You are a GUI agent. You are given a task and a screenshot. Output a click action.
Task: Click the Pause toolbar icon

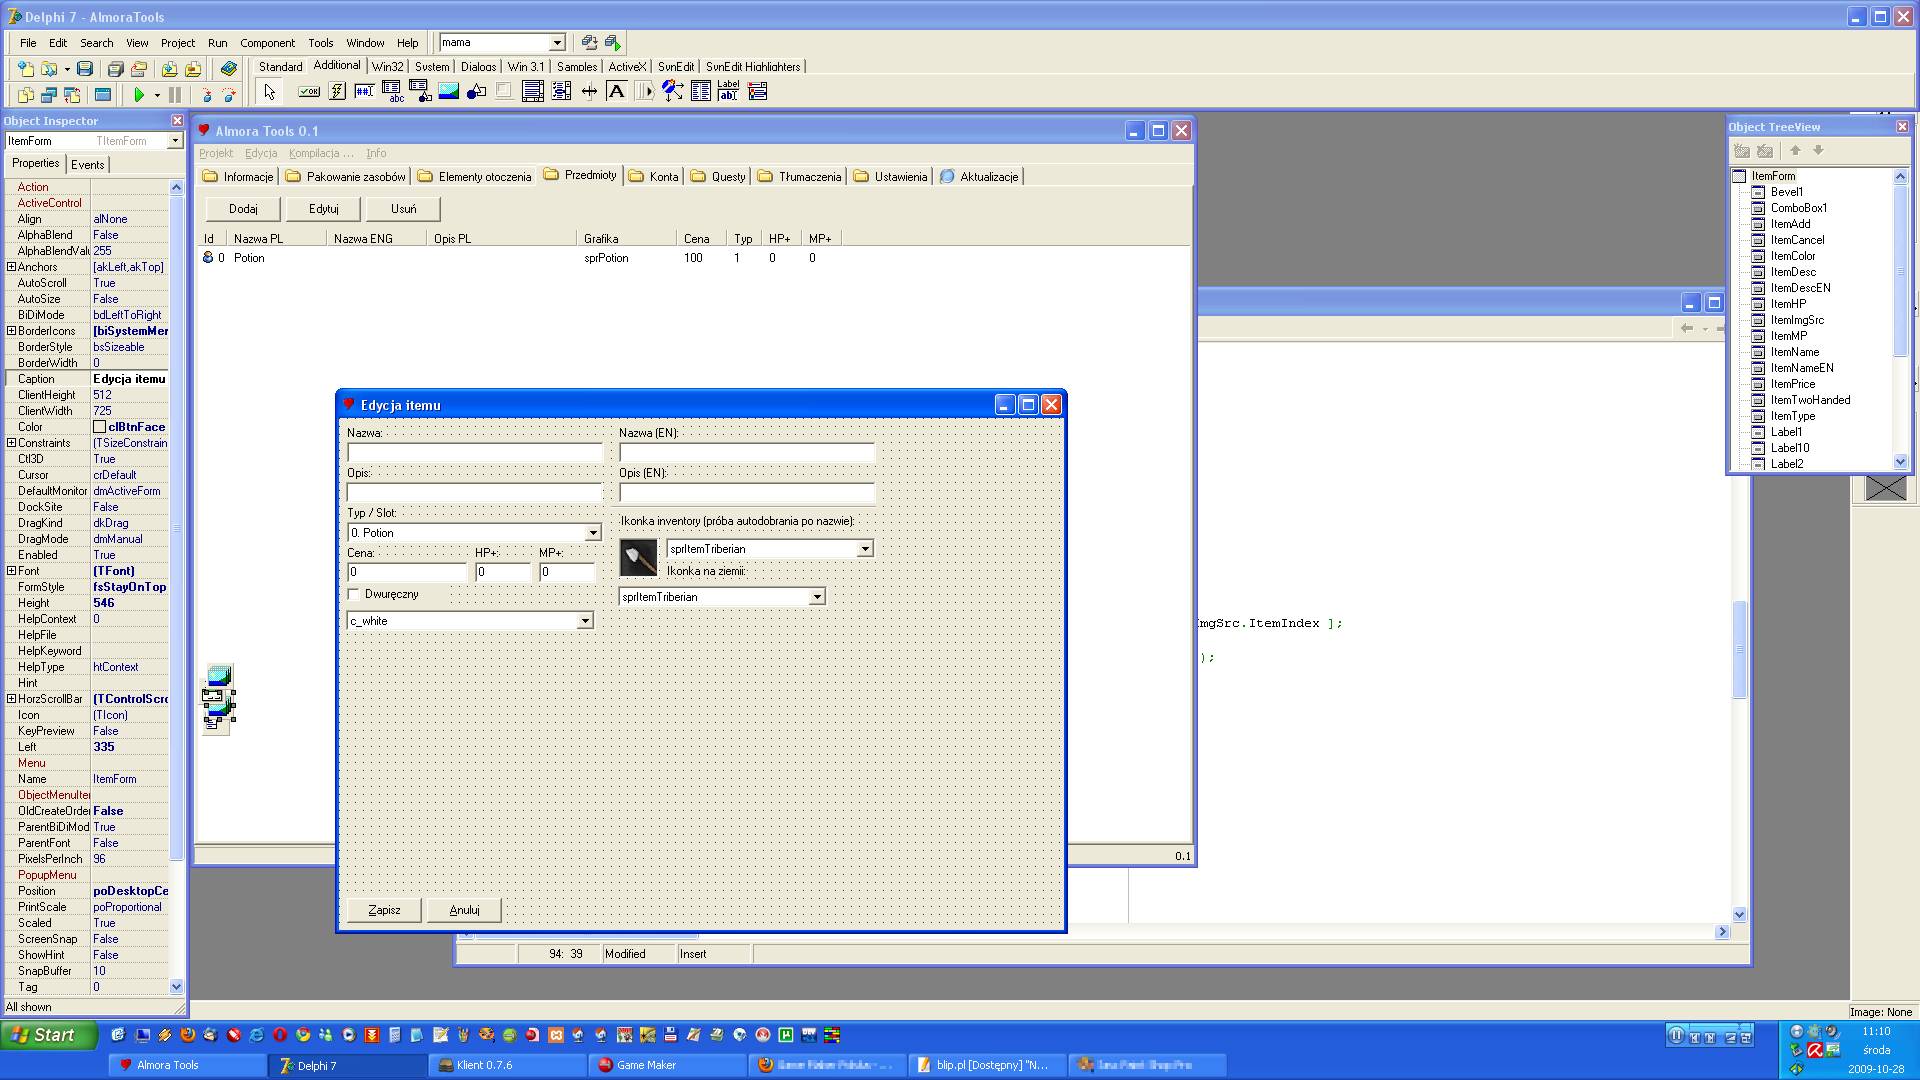[x=175, y=95]
